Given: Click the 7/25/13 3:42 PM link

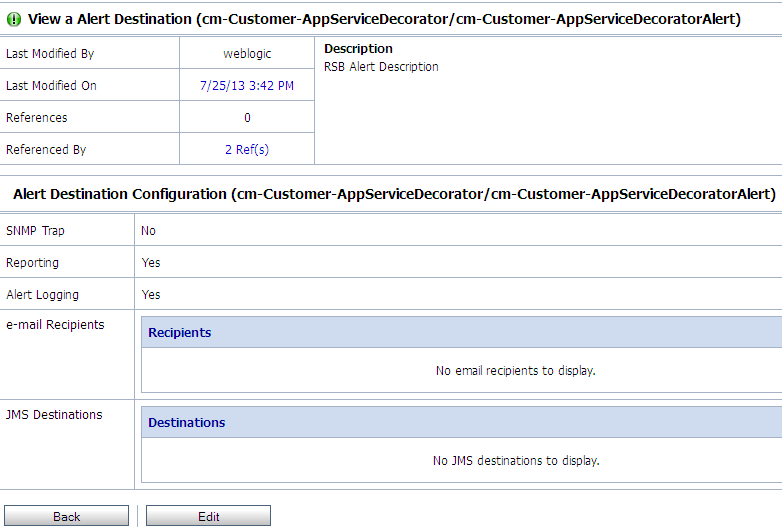Looking at the screenshot, I should [x=247, y=86].
